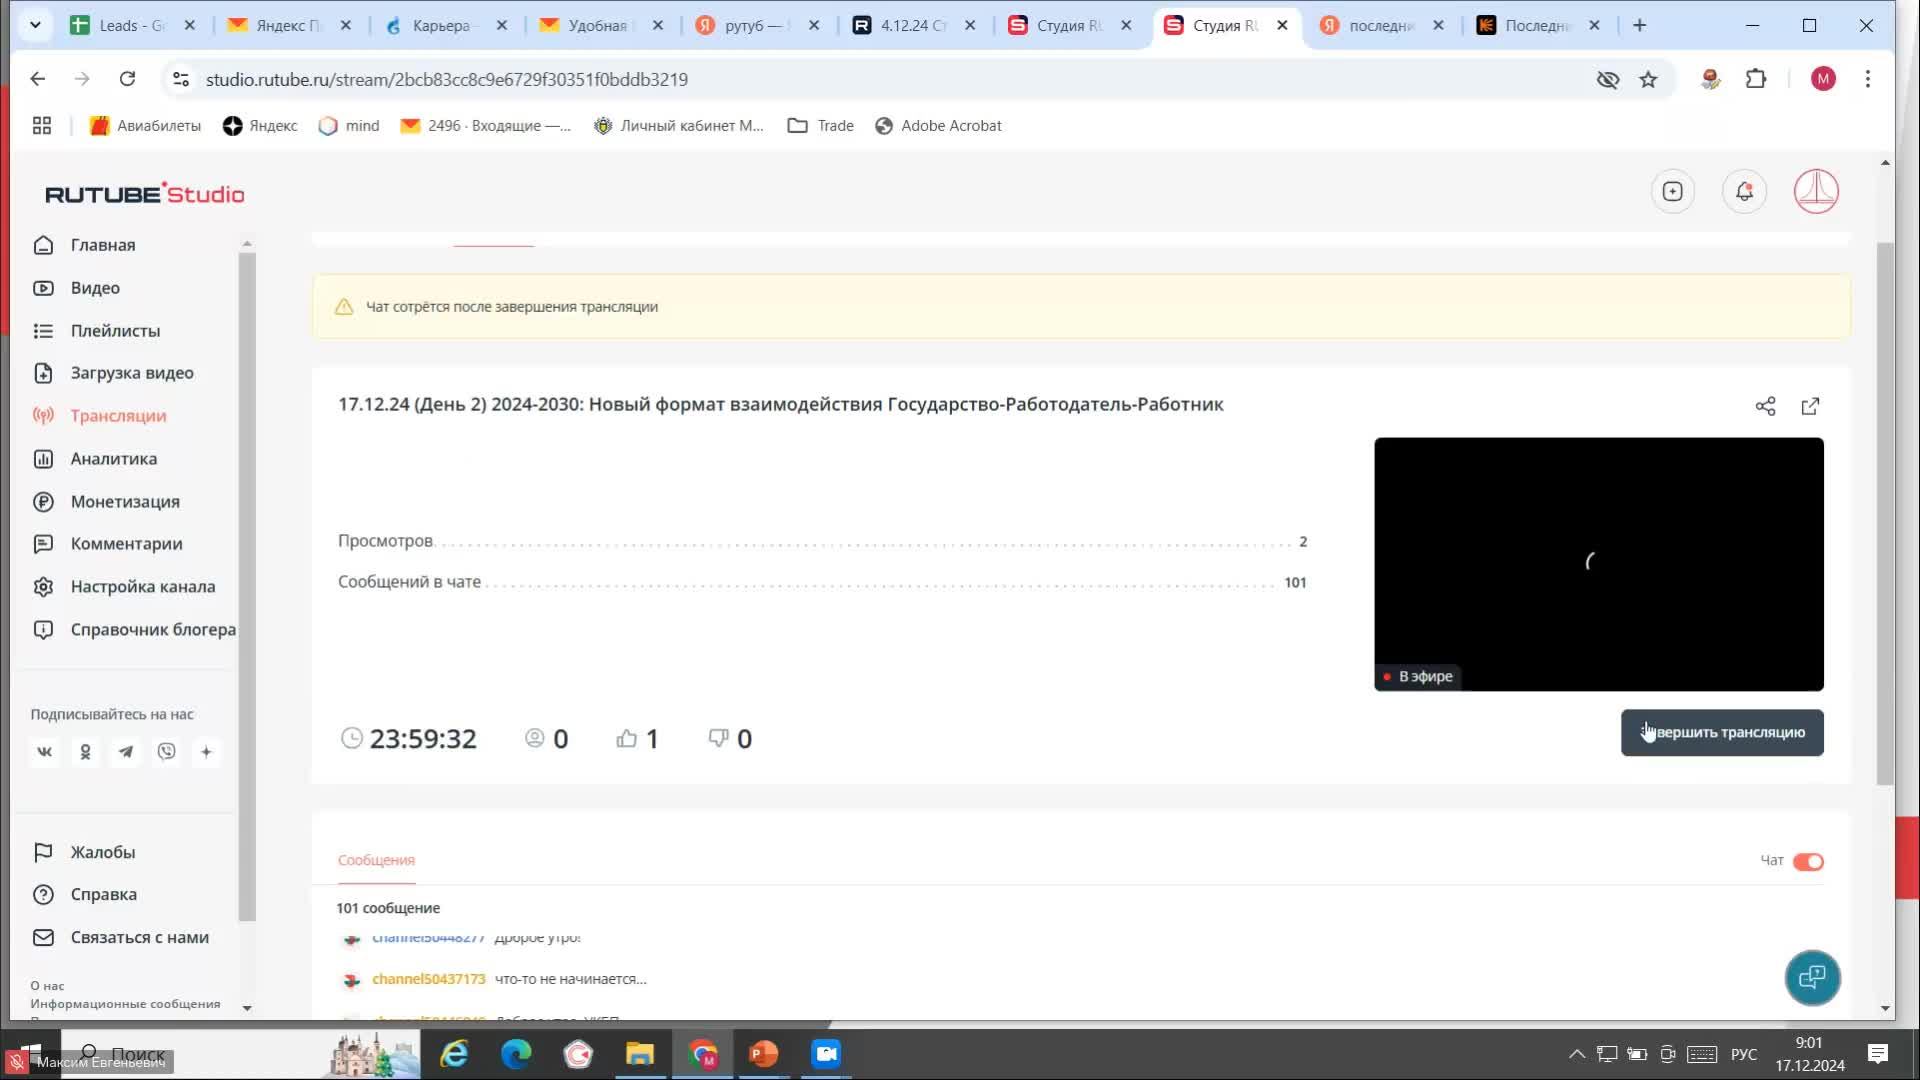Click the dislike counter icon
1920x1080 pixels.
tap(718, 738)
